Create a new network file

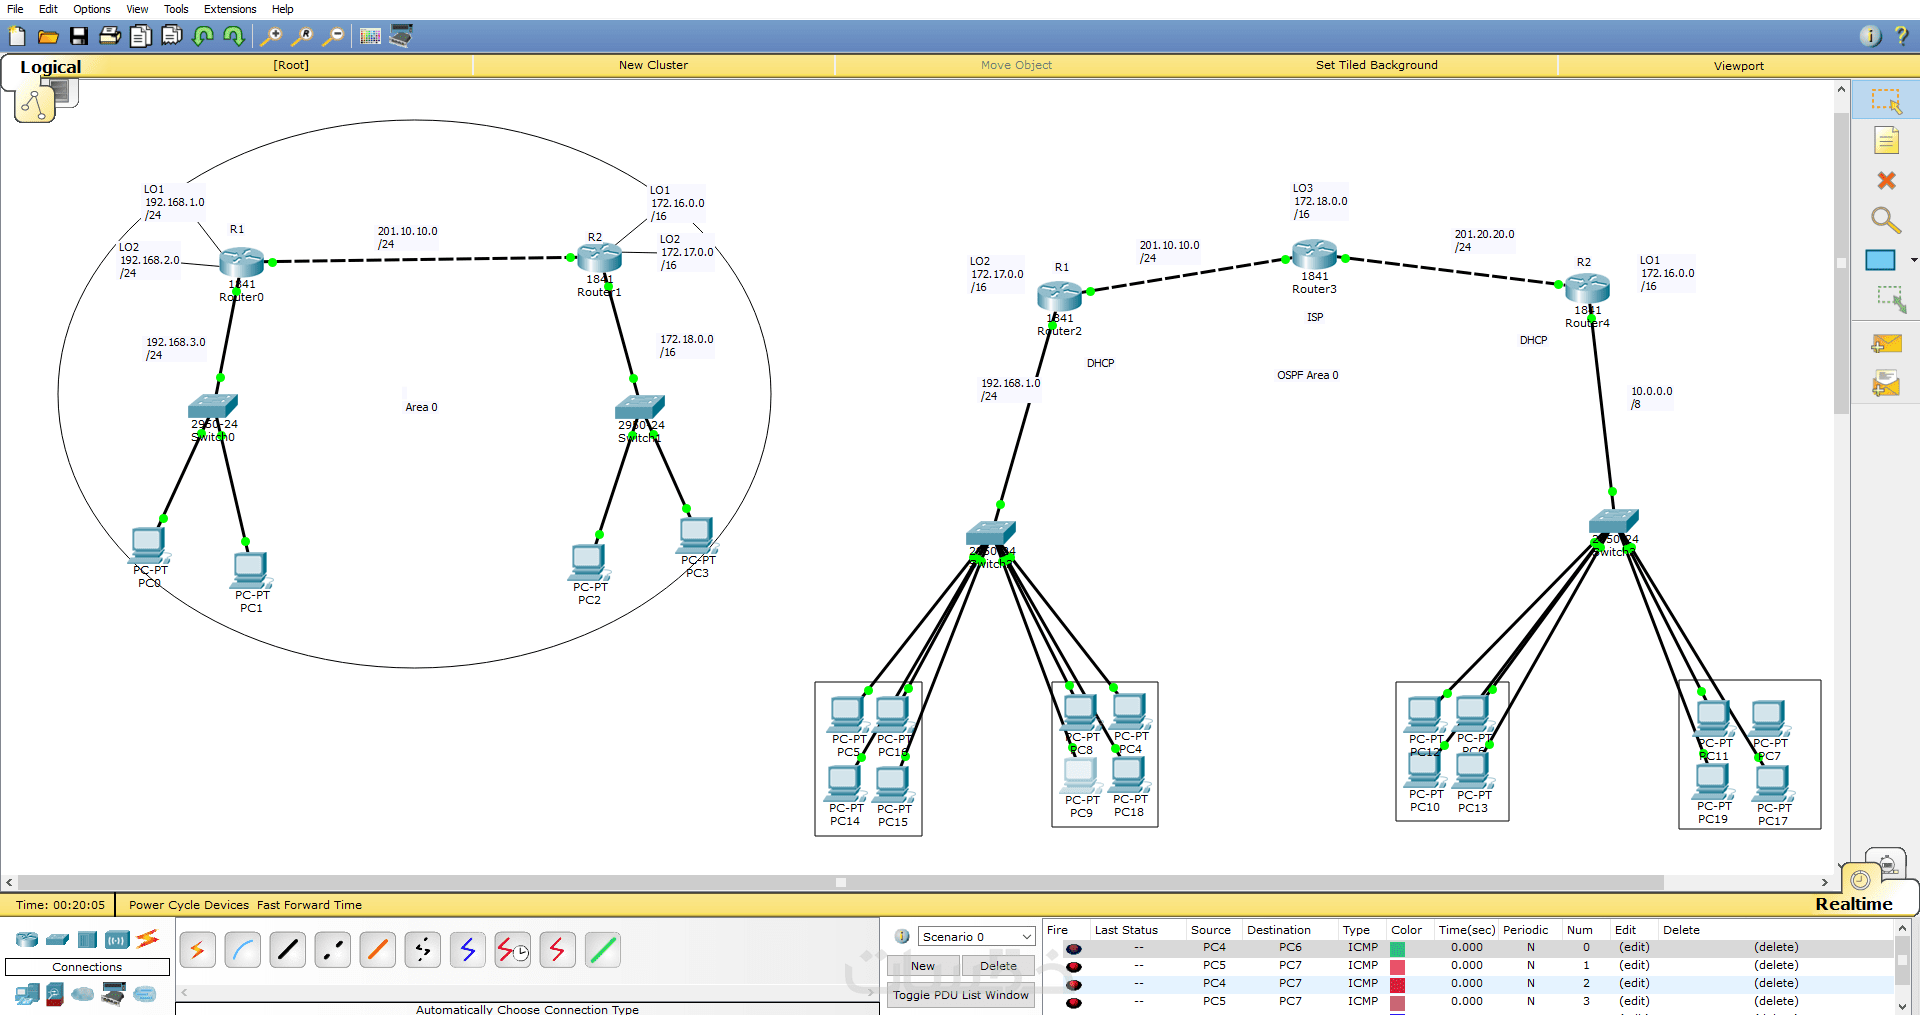click(x=17, y=37)
